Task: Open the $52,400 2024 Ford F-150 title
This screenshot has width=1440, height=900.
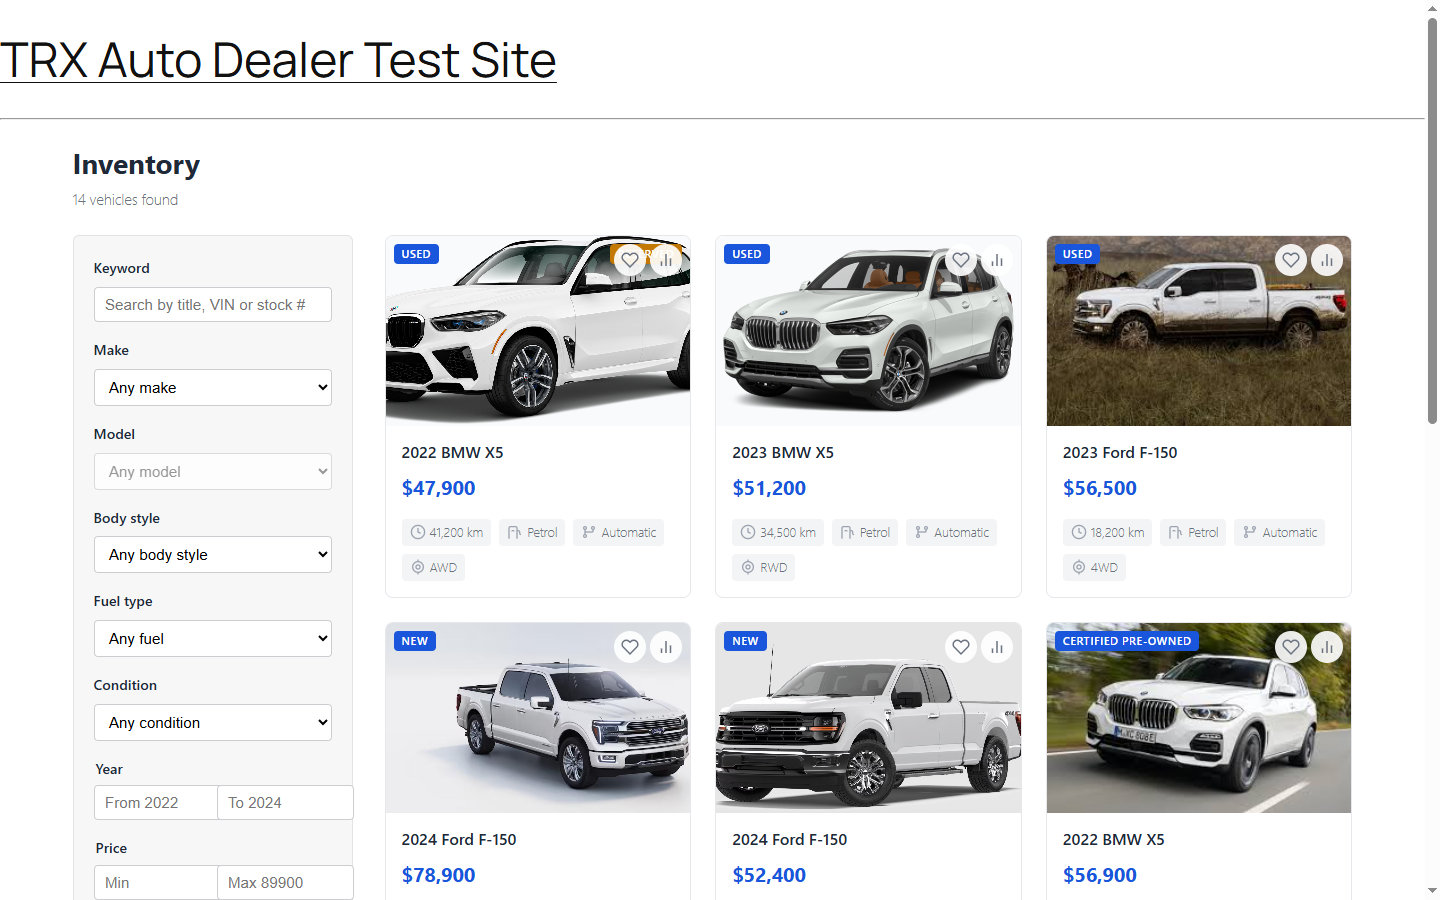Action: coord(790,840)
